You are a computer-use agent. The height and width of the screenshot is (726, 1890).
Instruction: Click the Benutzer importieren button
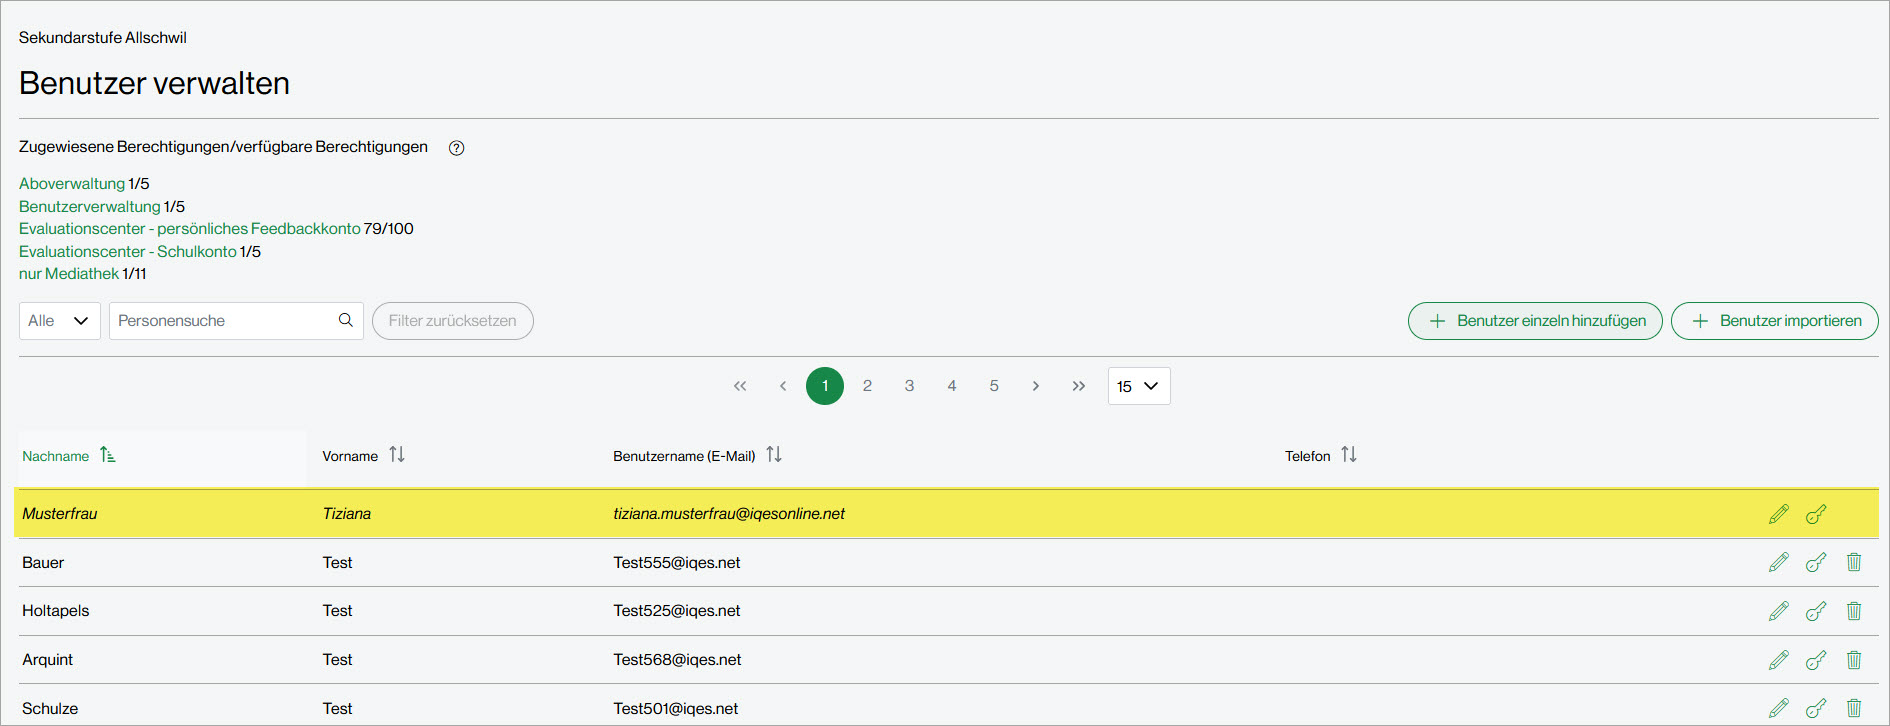[x=1774, y=321]
